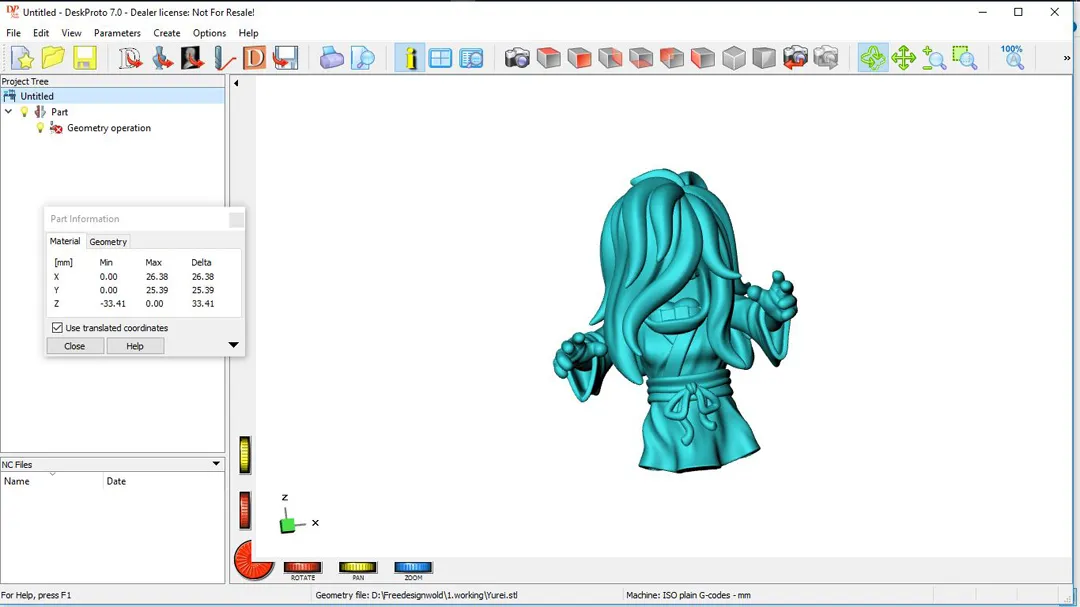
Task: Click the grayed camera icon
Action: tap(826, 58)
